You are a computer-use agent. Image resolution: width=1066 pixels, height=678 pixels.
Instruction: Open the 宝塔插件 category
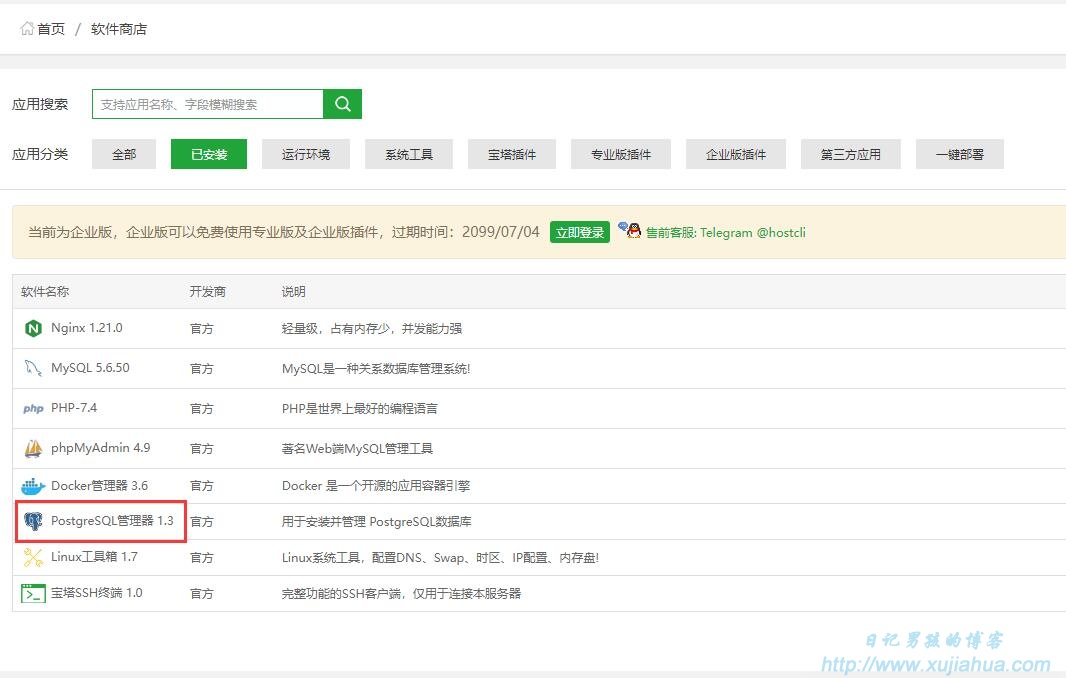click(512, 154)
